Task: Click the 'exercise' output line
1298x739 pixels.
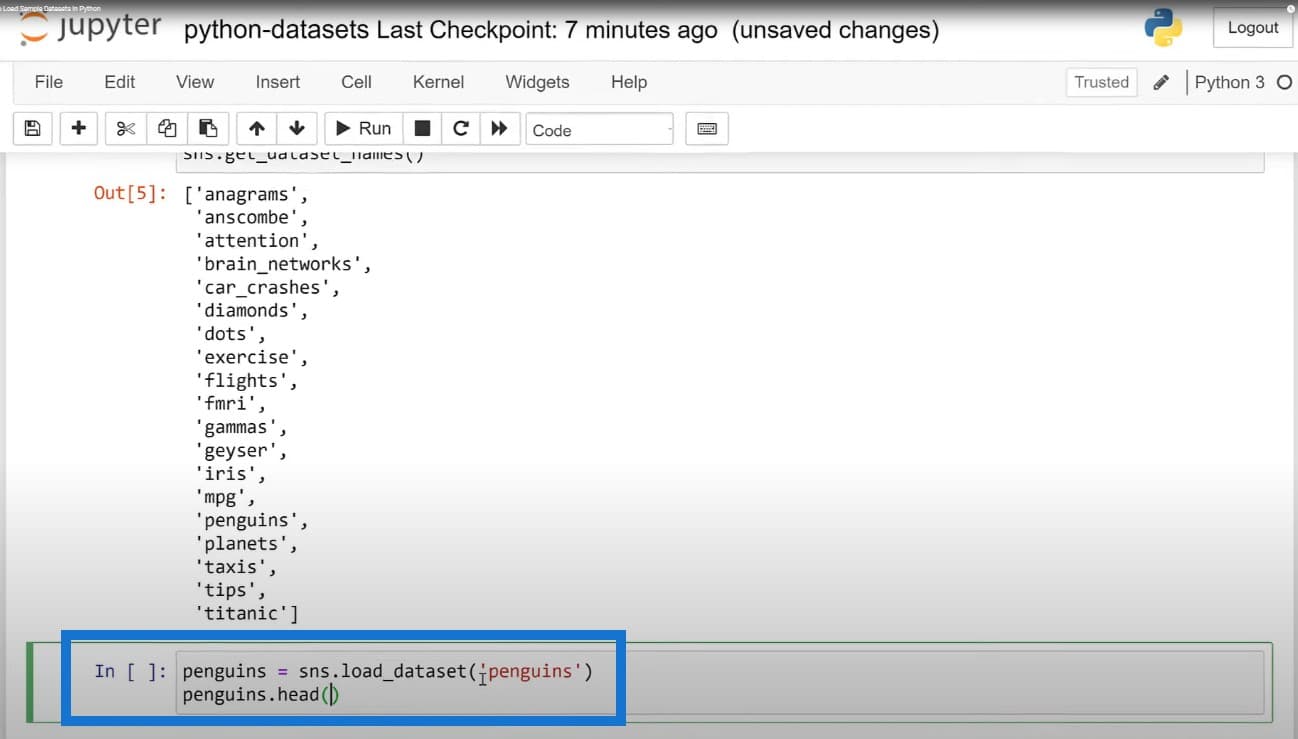Action: (251, 357)
